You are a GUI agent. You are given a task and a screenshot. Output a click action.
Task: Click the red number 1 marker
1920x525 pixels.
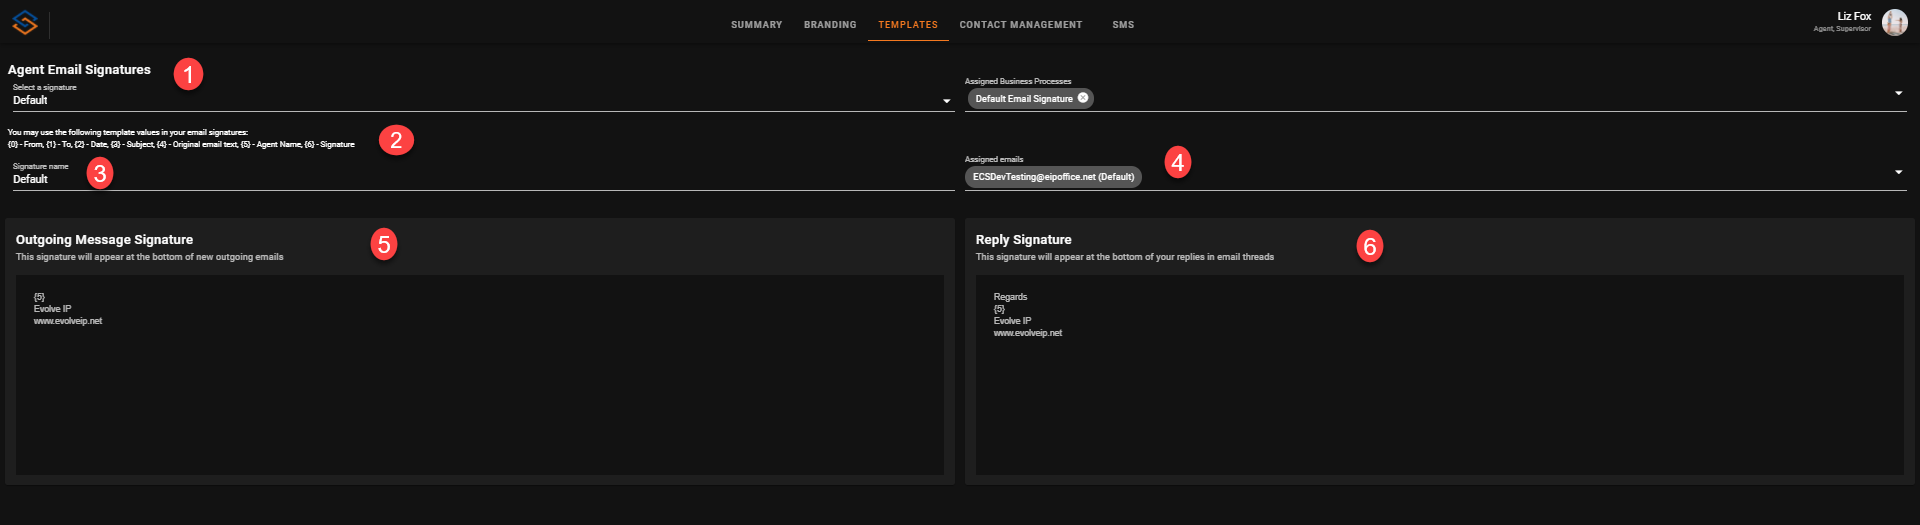pos(188,74)
